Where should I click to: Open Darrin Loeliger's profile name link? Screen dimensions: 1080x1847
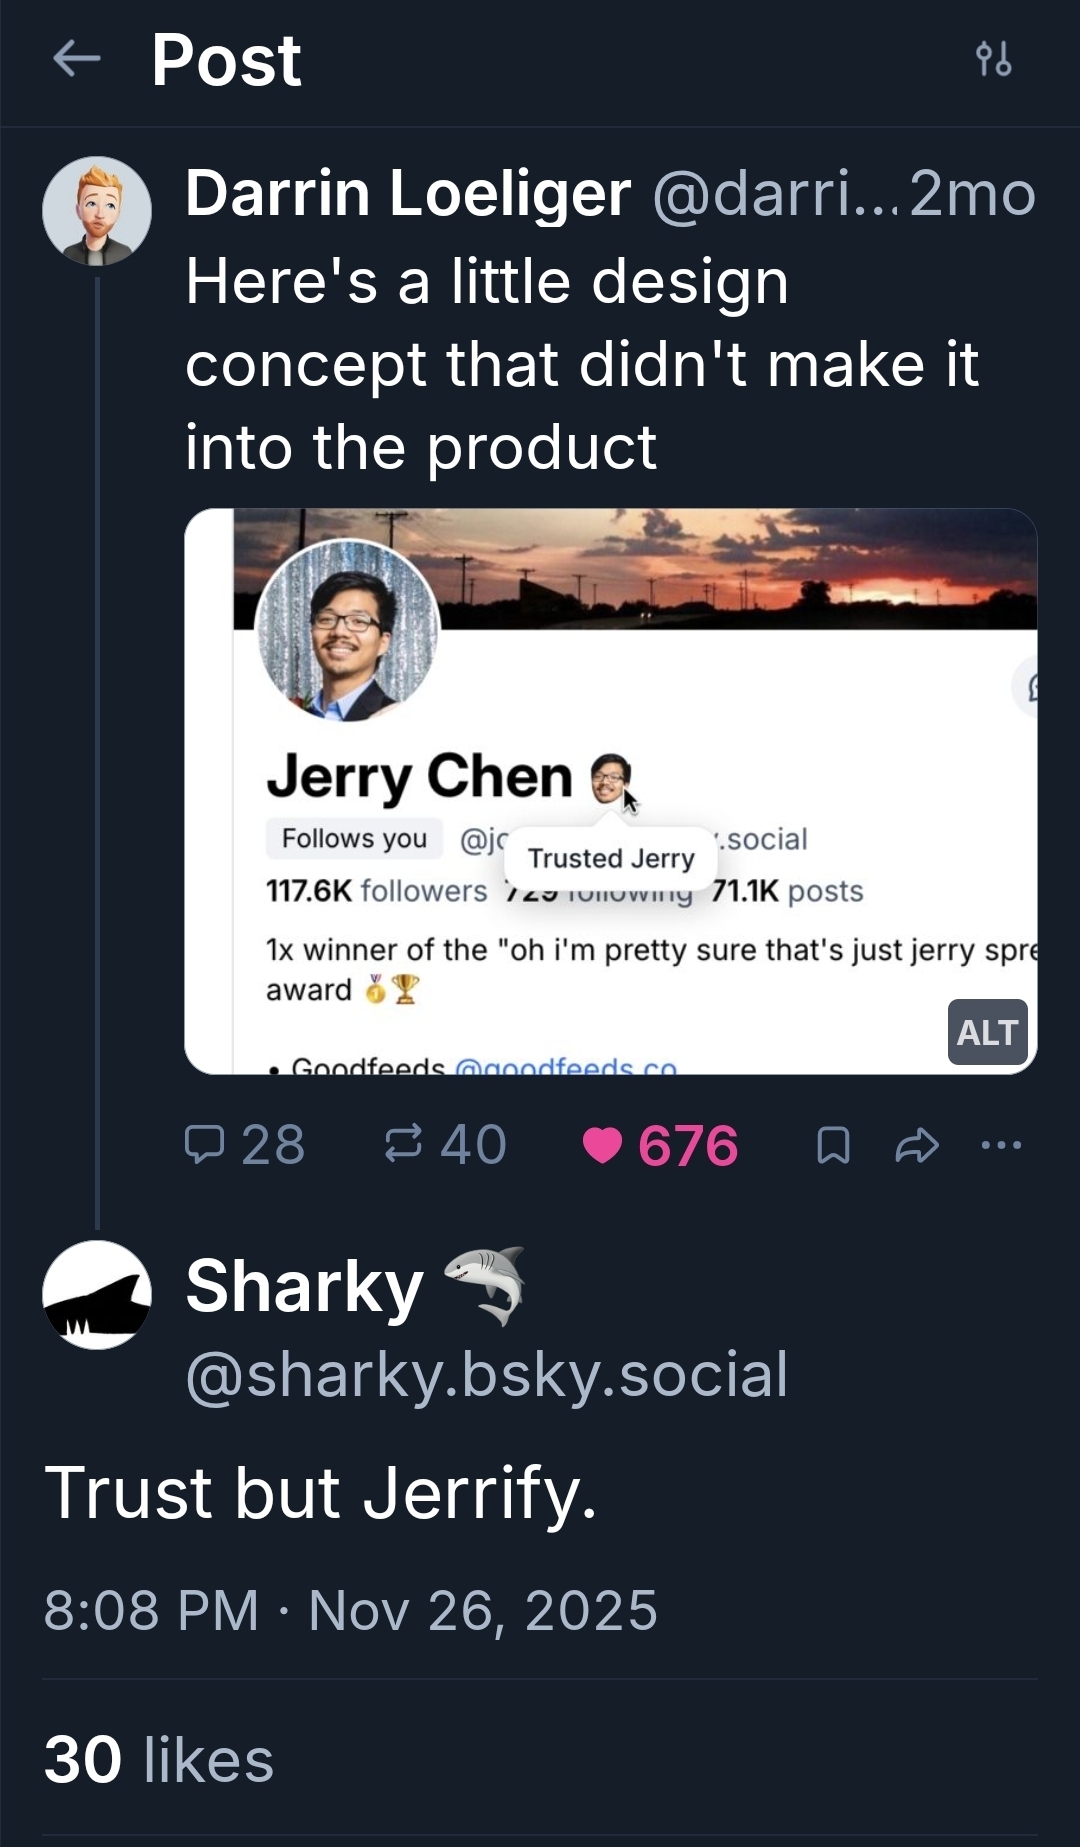pyautogui.click(x=408, y=193)
